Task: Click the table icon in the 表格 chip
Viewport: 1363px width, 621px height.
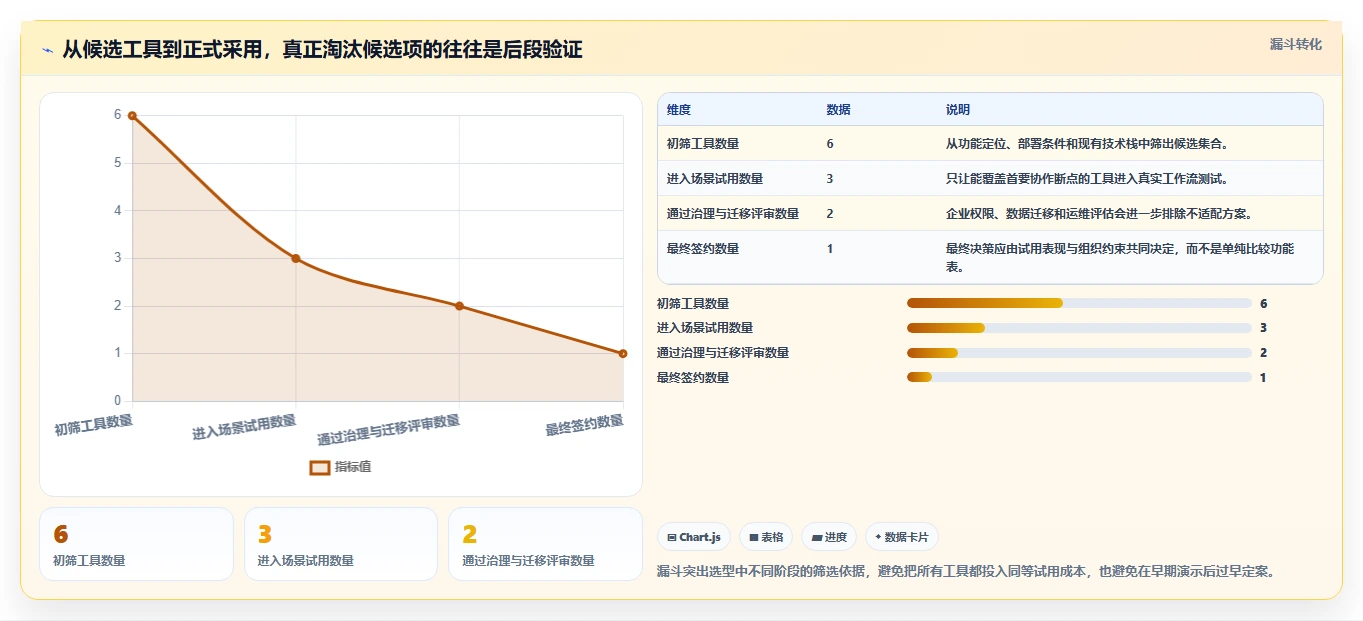Action: point(754,537)
